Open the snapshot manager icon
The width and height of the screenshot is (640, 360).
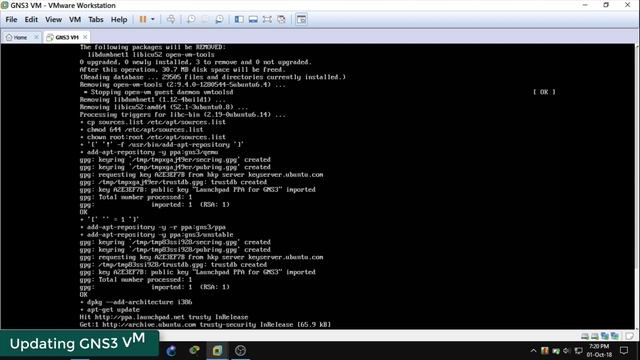(x=219, y=19)
